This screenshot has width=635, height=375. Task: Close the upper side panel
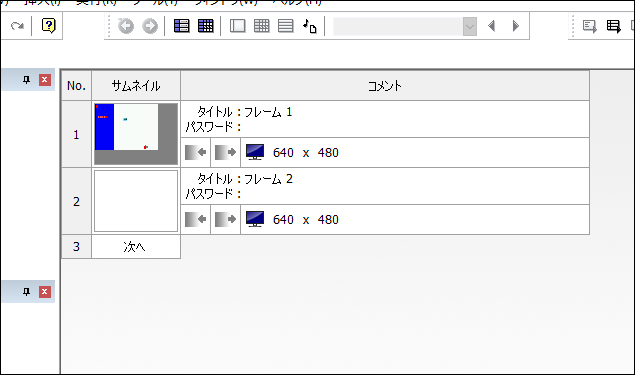tap(45, 80)
